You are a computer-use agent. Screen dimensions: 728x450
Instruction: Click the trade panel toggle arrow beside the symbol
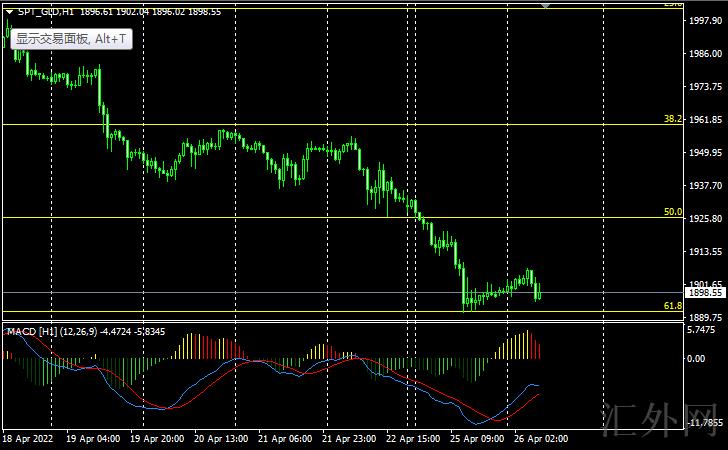[x=9, y=13]
